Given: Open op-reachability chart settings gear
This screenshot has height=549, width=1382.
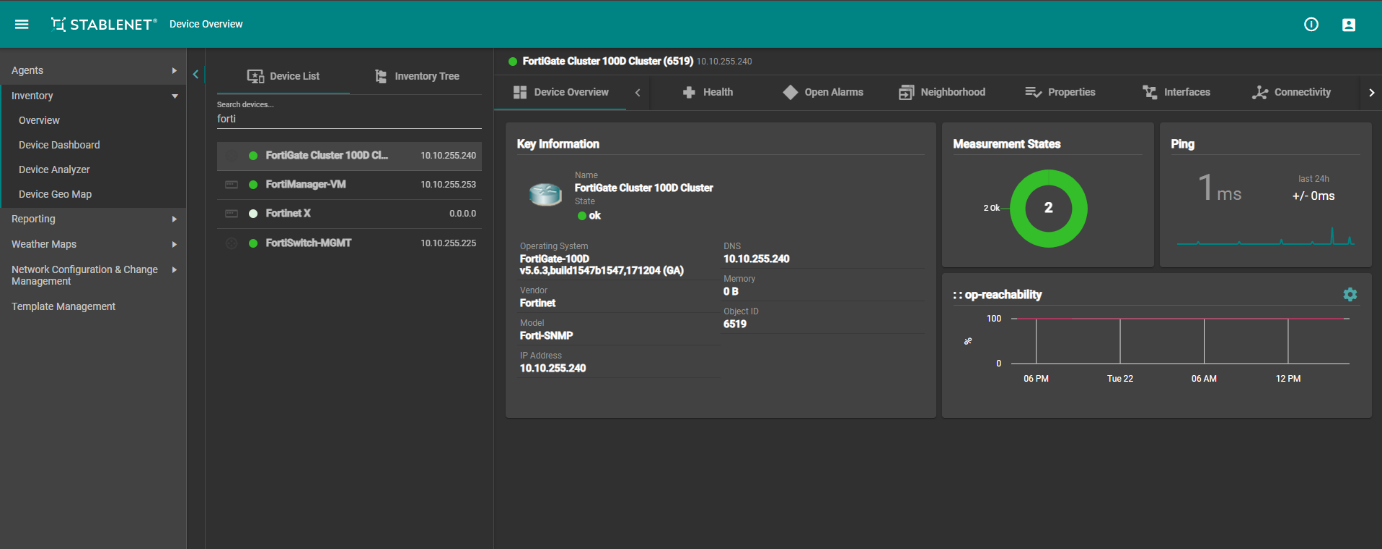Looking at the screenshot, I should [1350, 294].
